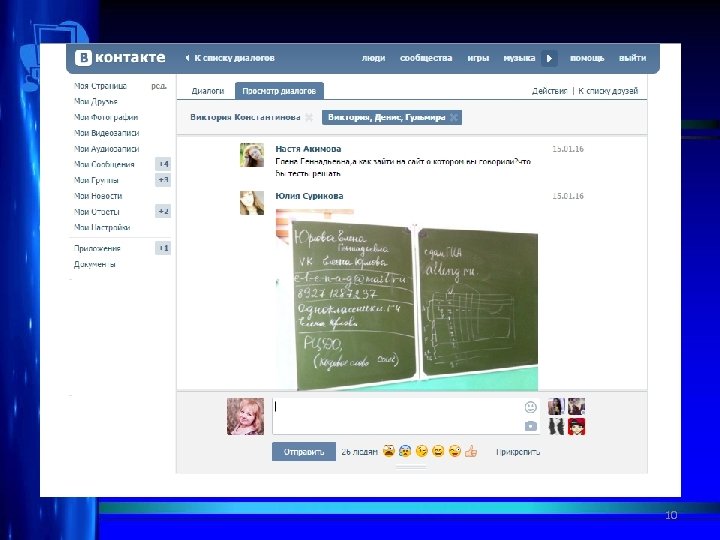Click the groups counter badge

tap(163, 180)
